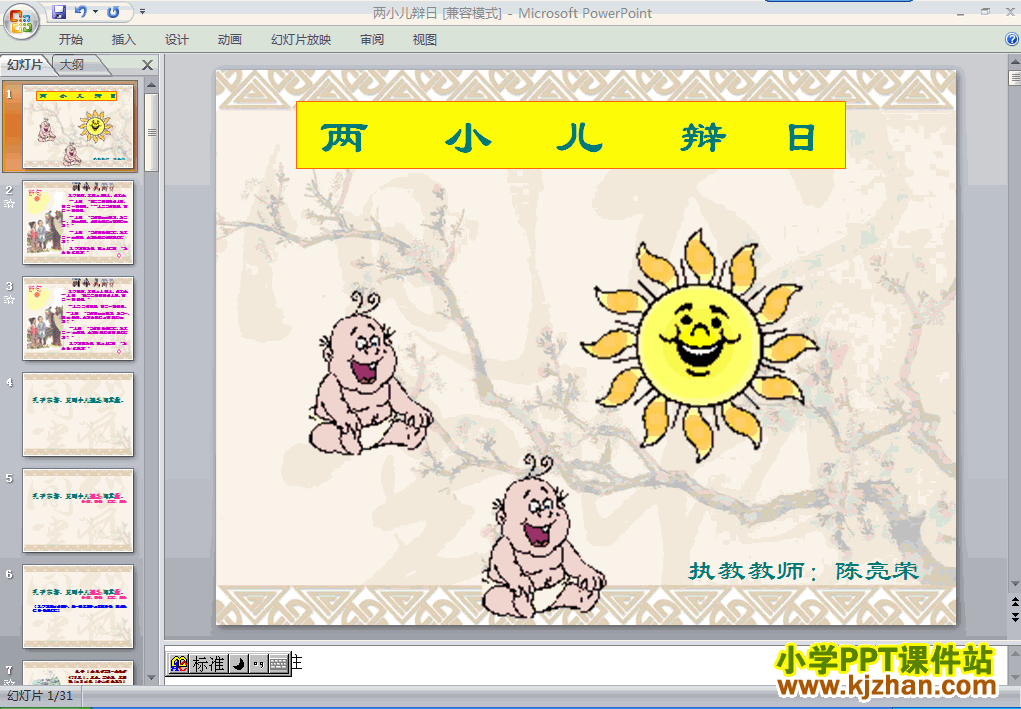Click animation star icon beside slide 3
1021x709 pixels.
pos(9,299)
